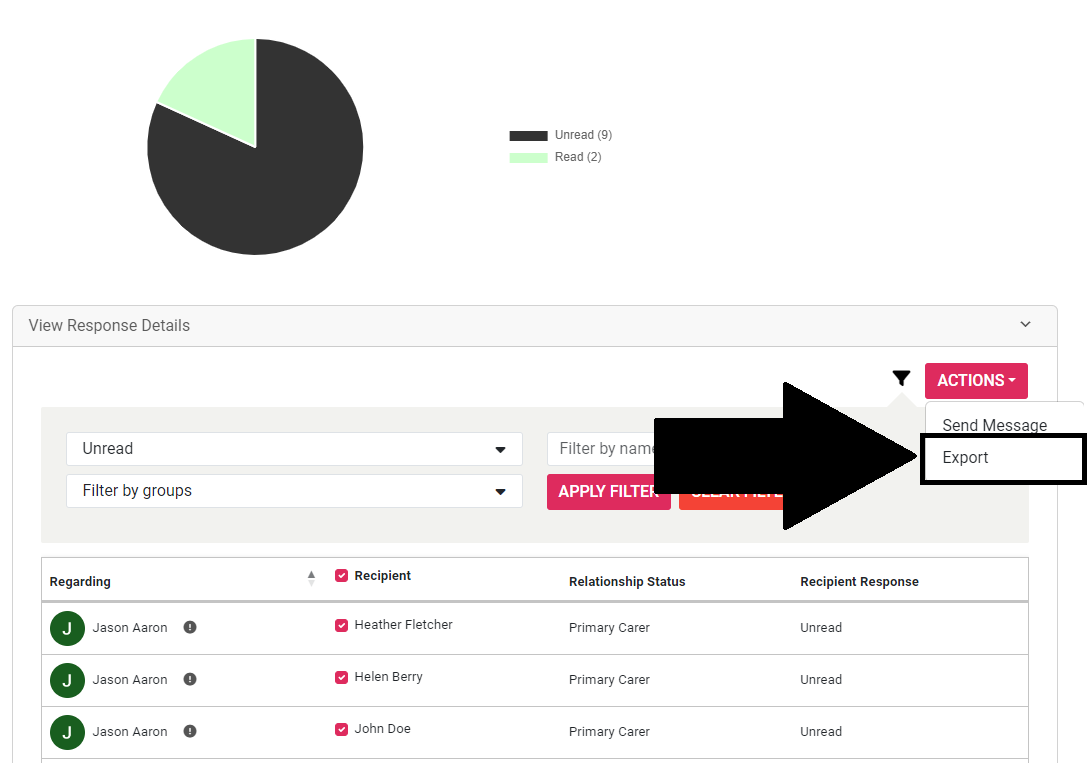Uncheck the Heather Fletcher recipient checkbox
The width and height of the screenshot is (1087, 763).
tap(342, 626)
